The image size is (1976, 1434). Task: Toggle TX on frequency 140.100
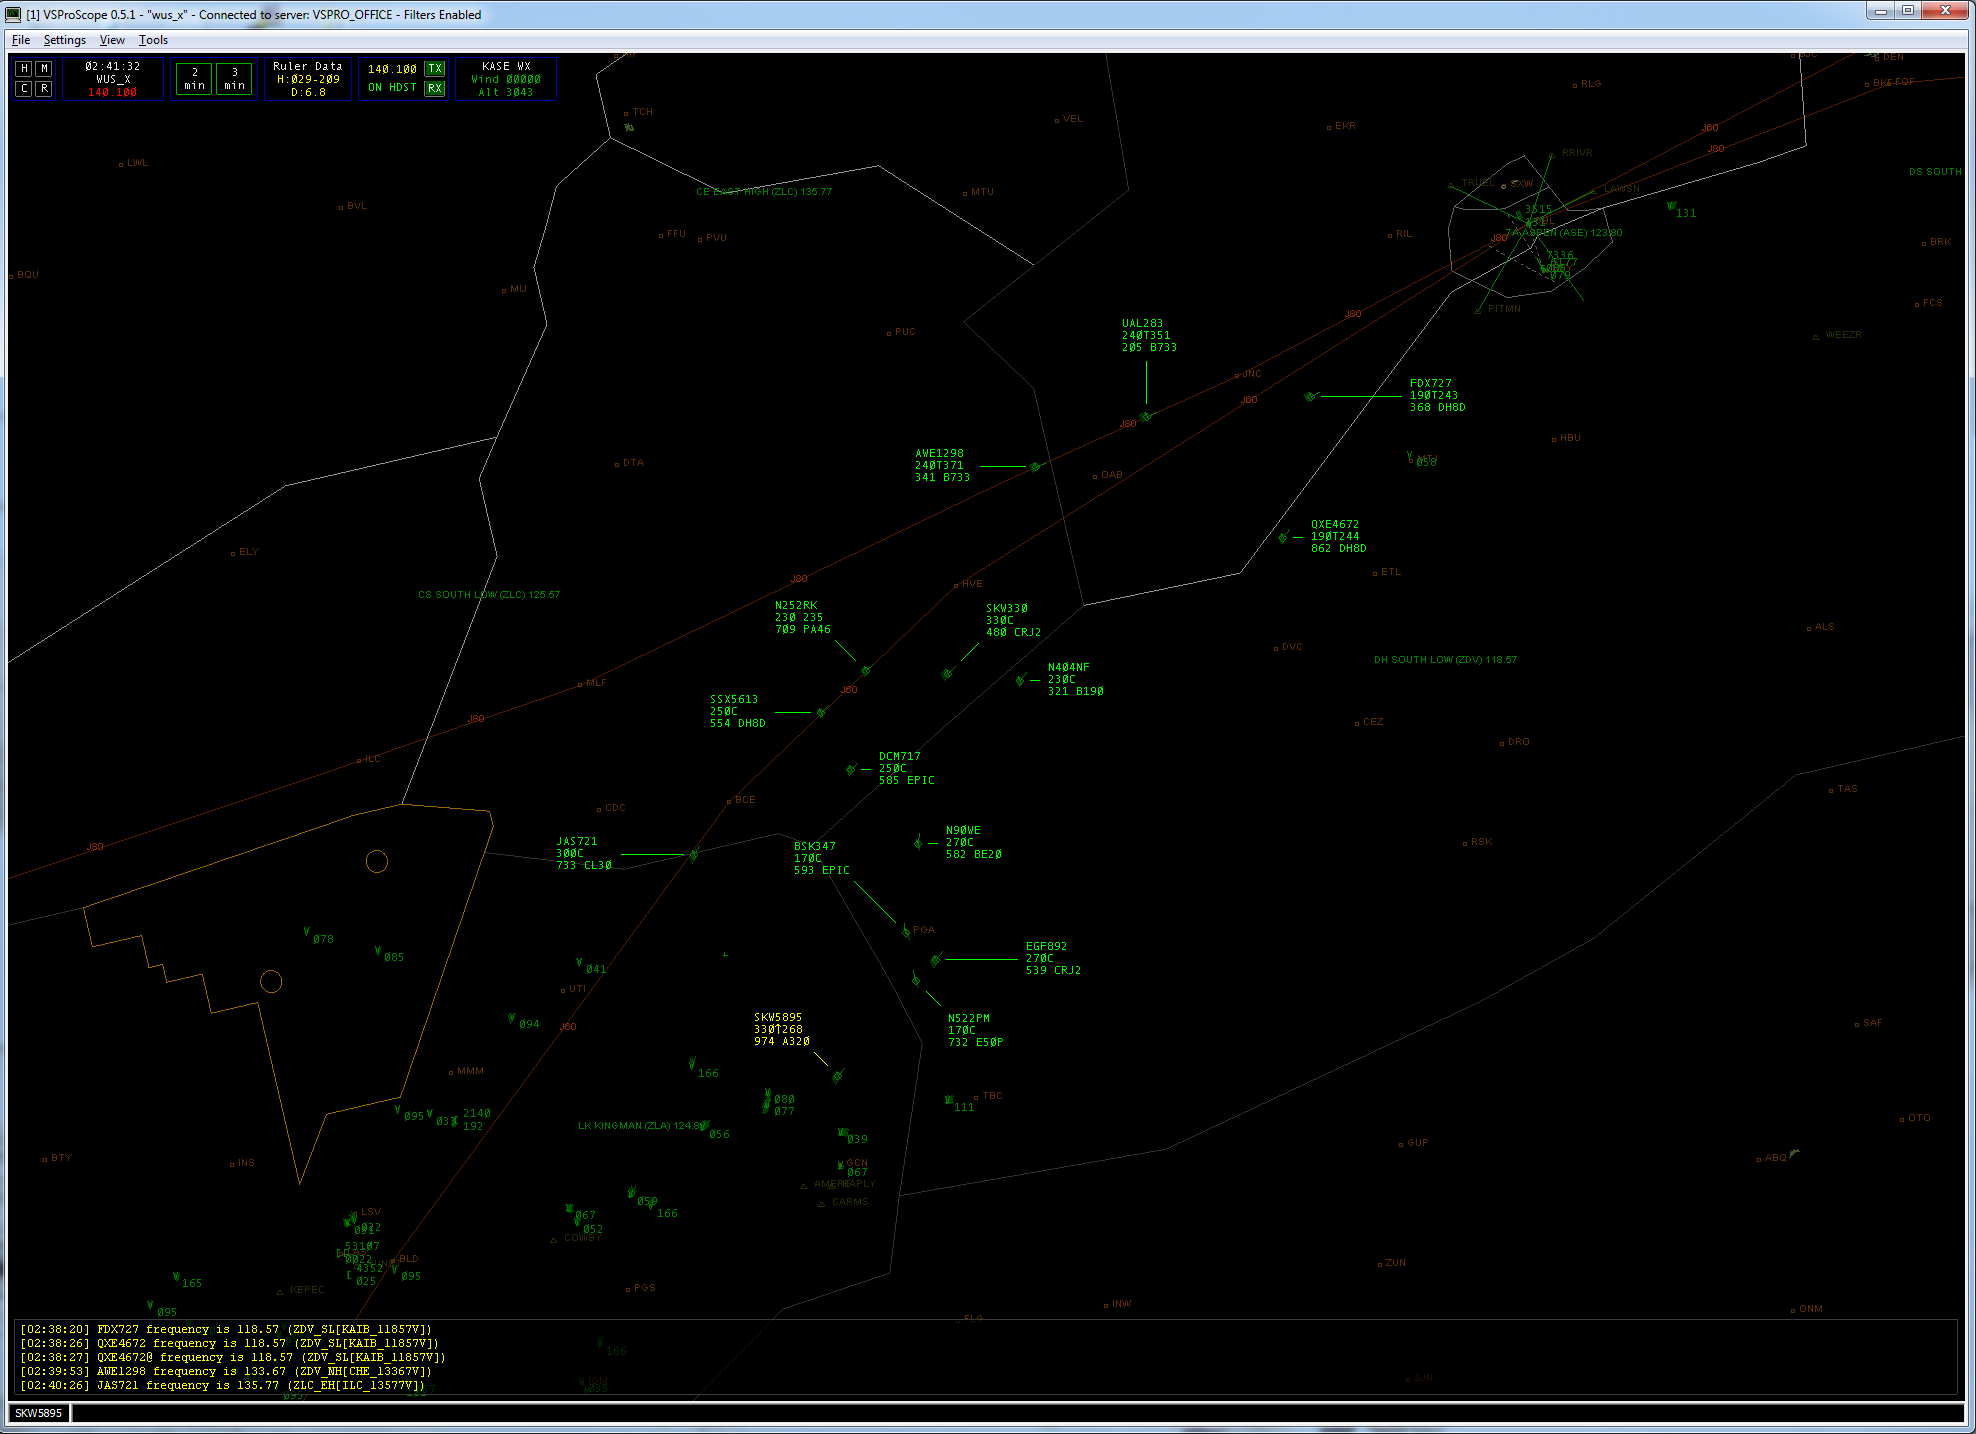pos(434,68)
